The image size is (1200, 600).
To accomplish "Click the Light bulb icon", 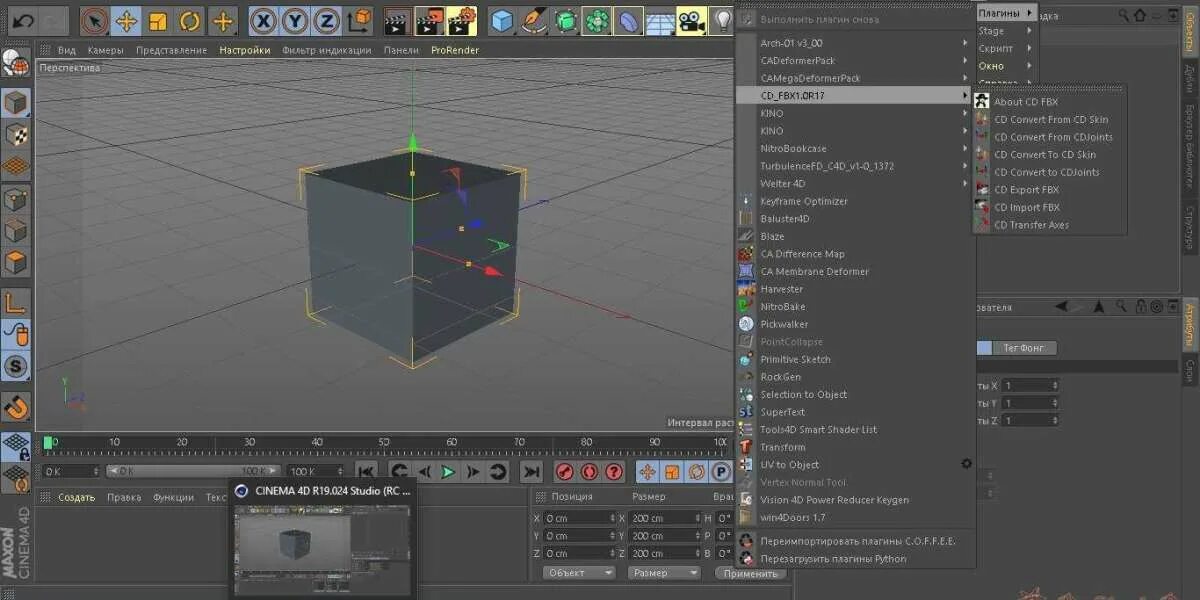I will 721,20.
